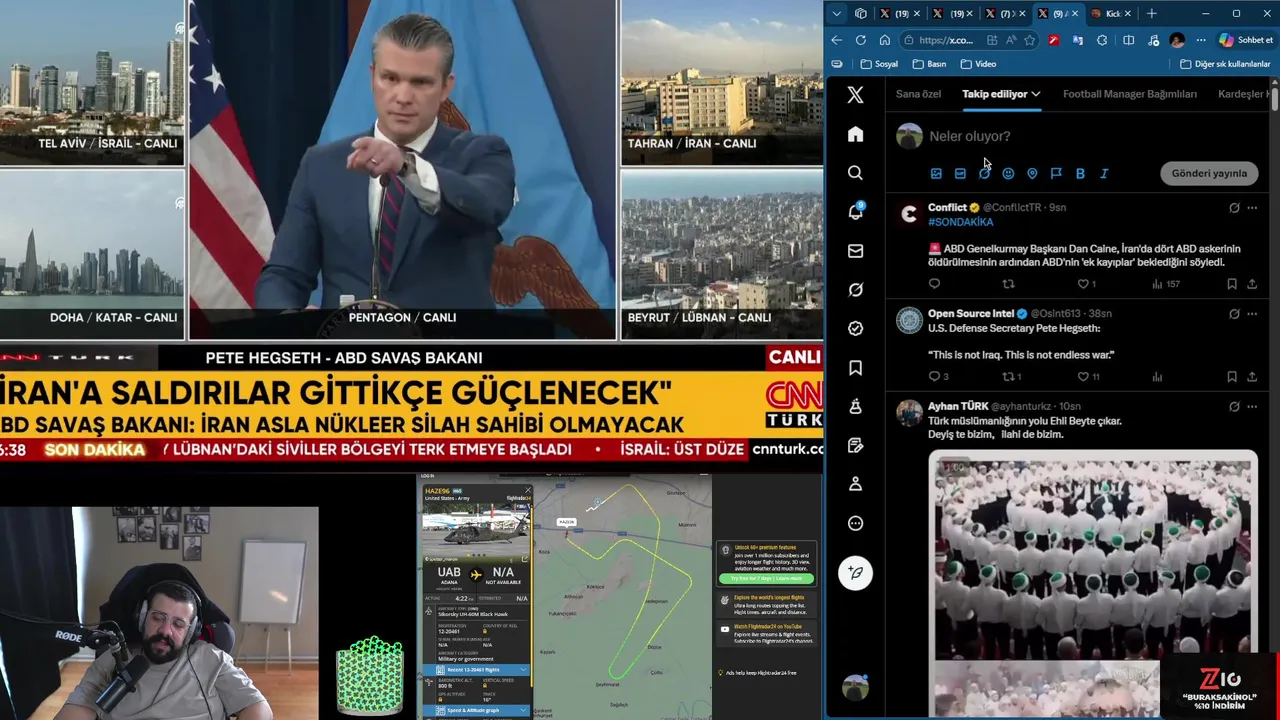Image resolution: width=1280 pixels, height=720 pixels.
Task: Open more options on Open Source Intel post
Action: 1252,314
